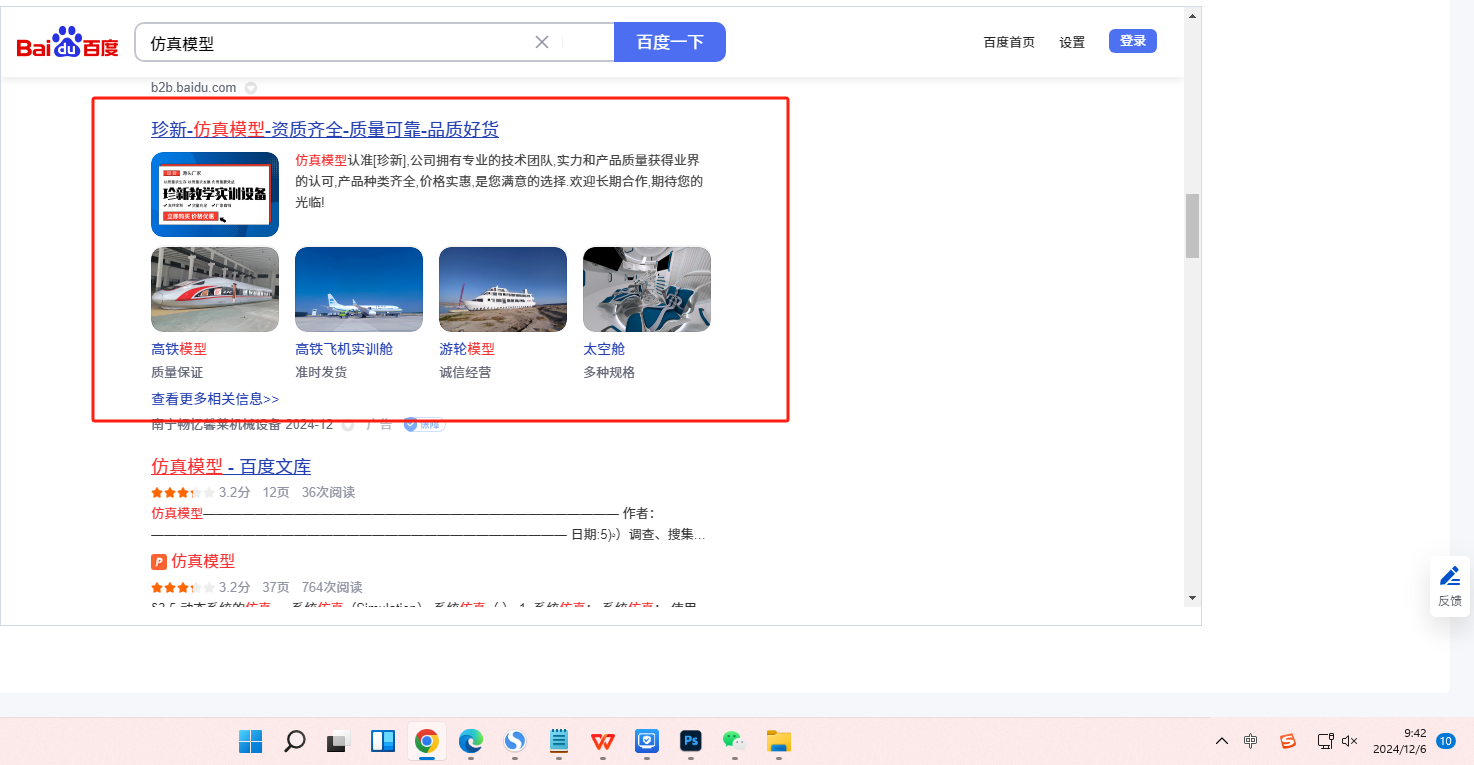Show hidden system tray icons chevron
The image size is (1474, 765).
click(x=1222, y=741)
